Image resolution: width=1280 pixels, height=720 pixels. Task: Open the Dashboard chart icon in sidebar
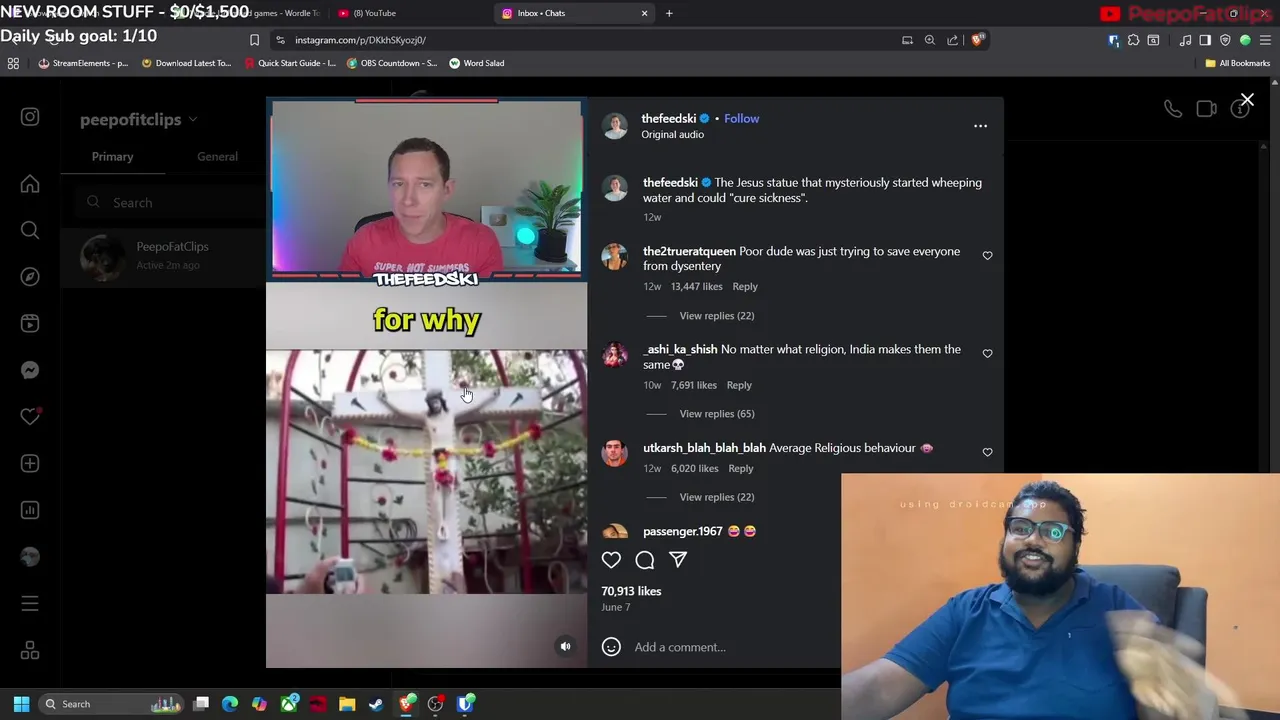[x=30, y=510]
